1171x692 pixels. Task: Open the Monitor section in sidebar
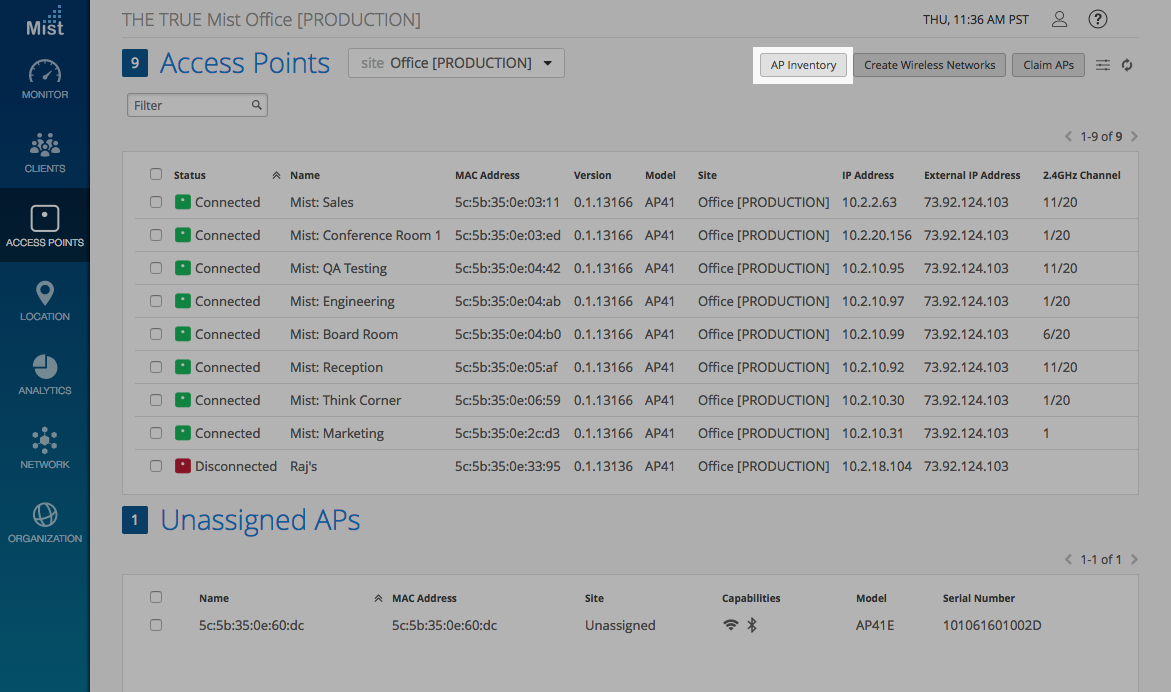45,80
